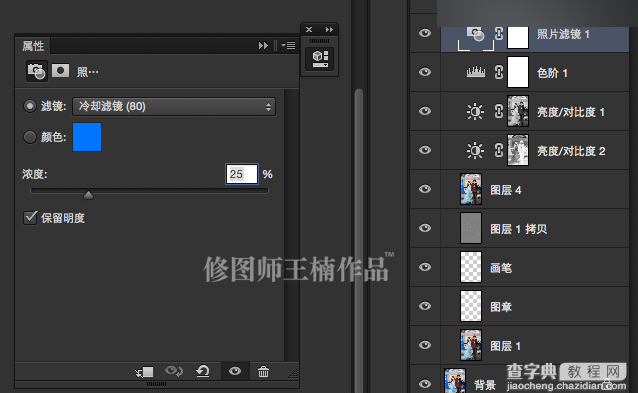Click the transparent 图章 layer thumbnail
Viewport: 638px width, 393px height.
point(471,306)
